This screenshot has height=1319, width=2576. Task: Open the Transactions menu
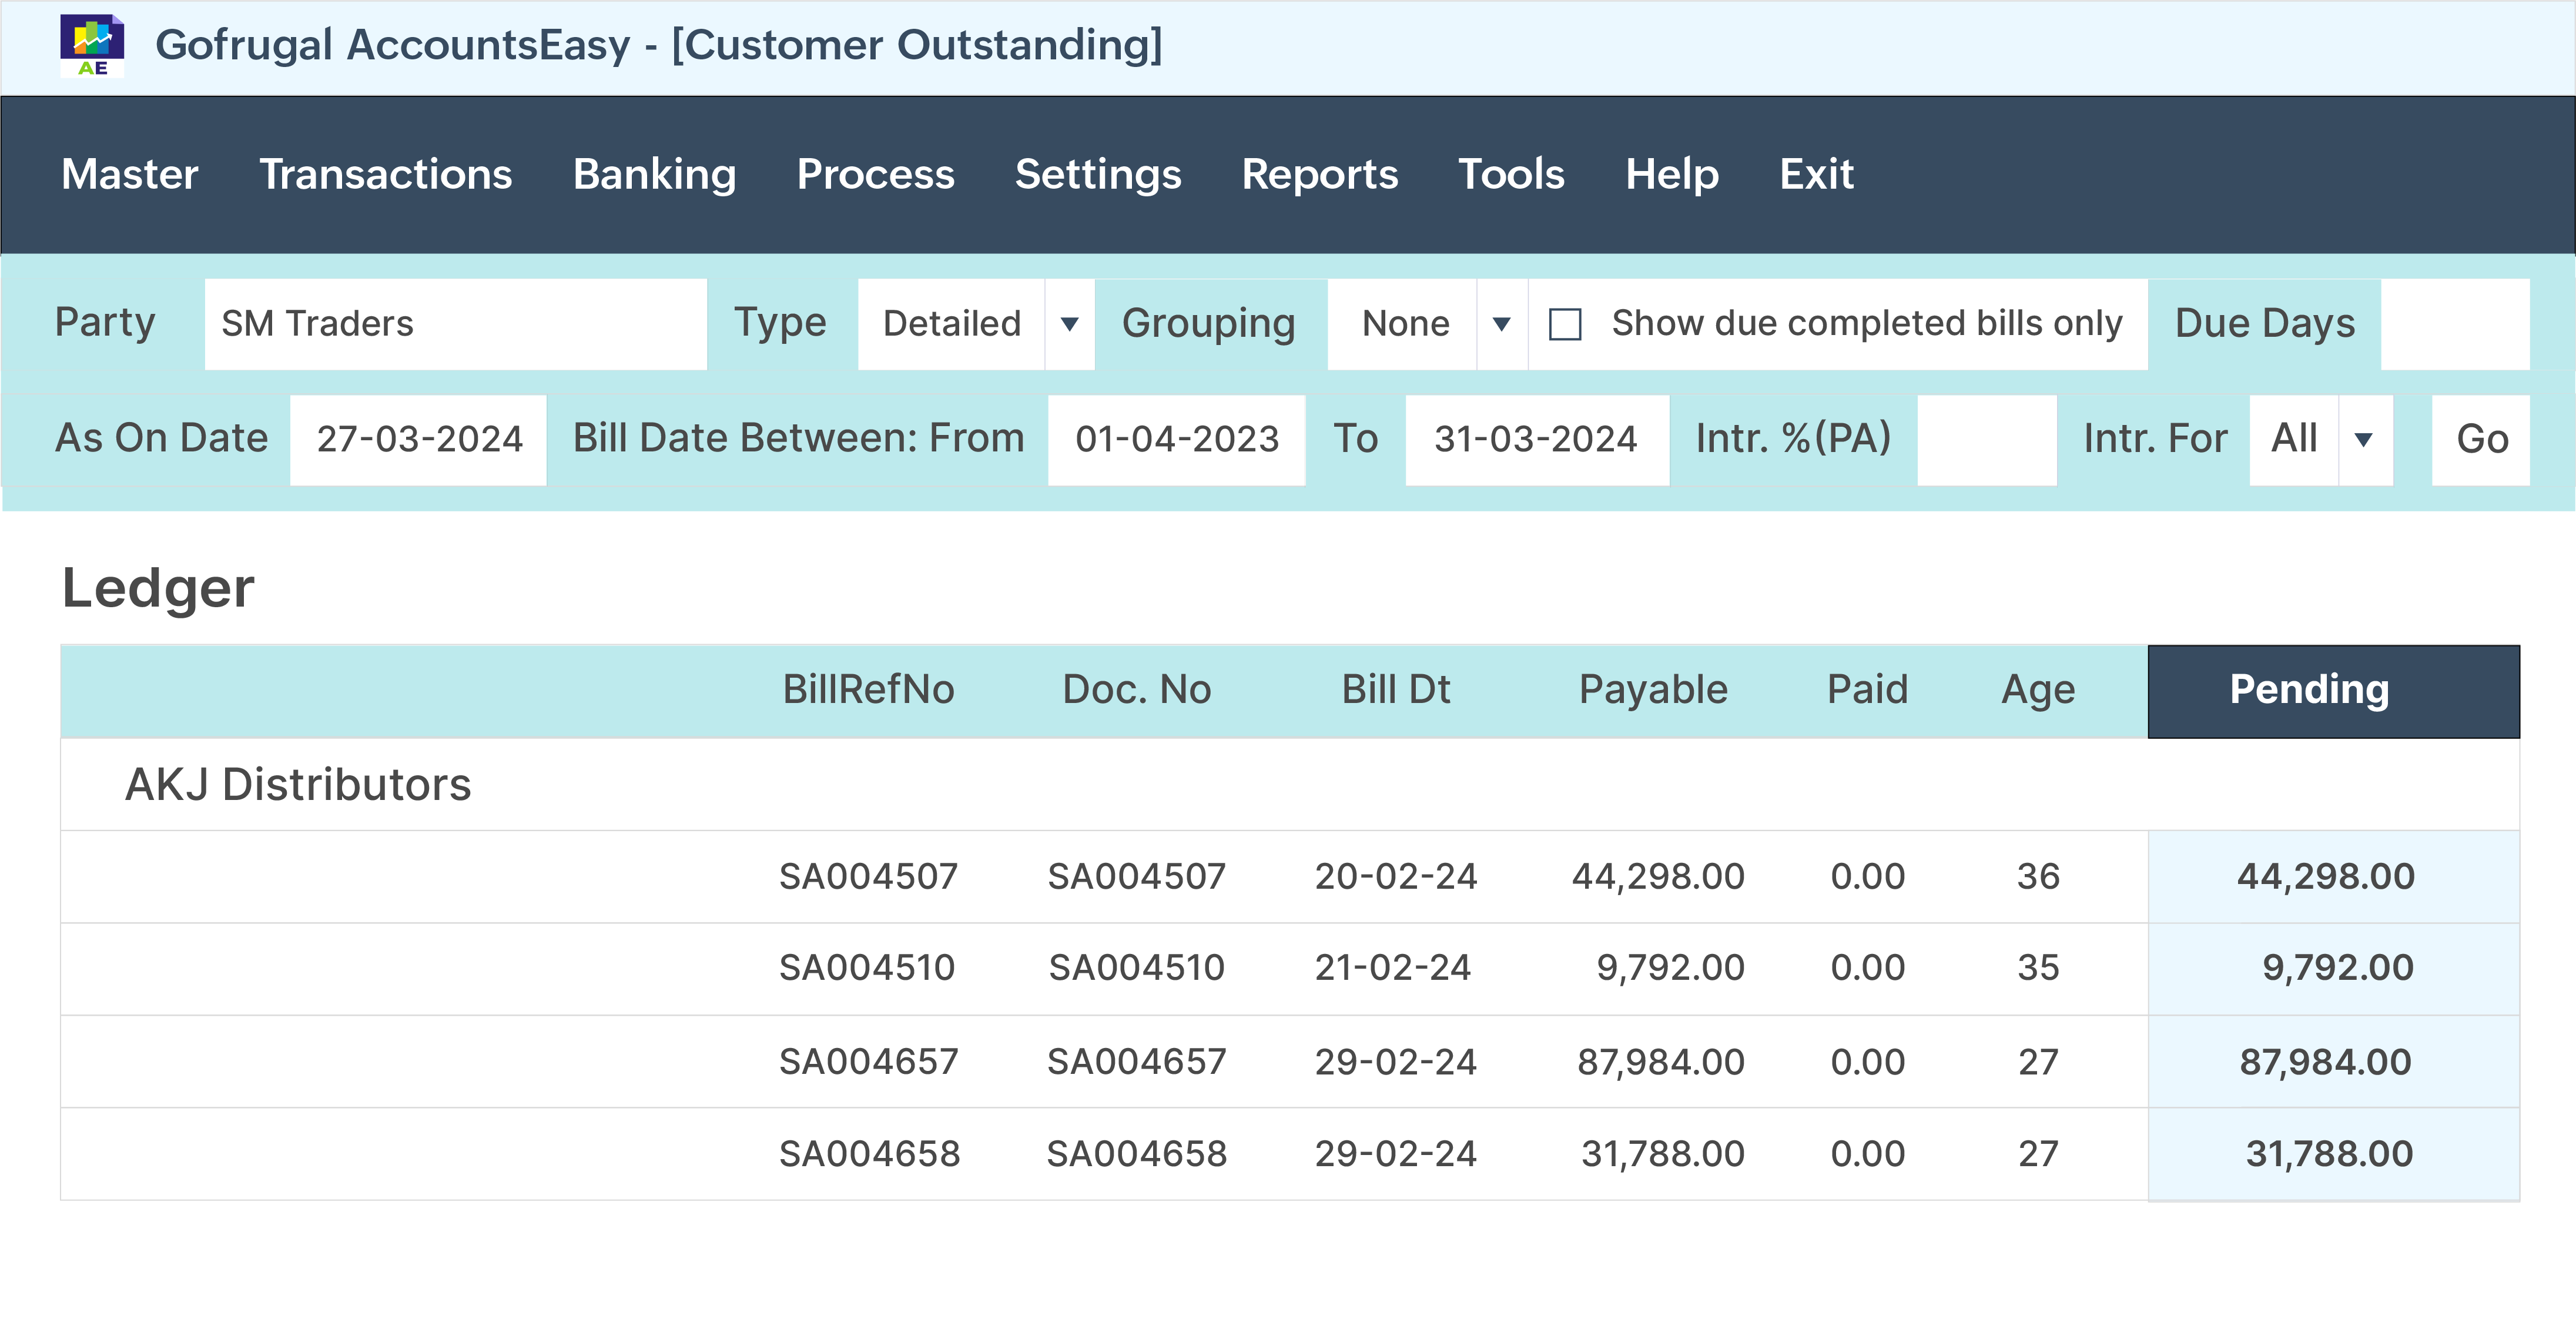coord(386,174)
